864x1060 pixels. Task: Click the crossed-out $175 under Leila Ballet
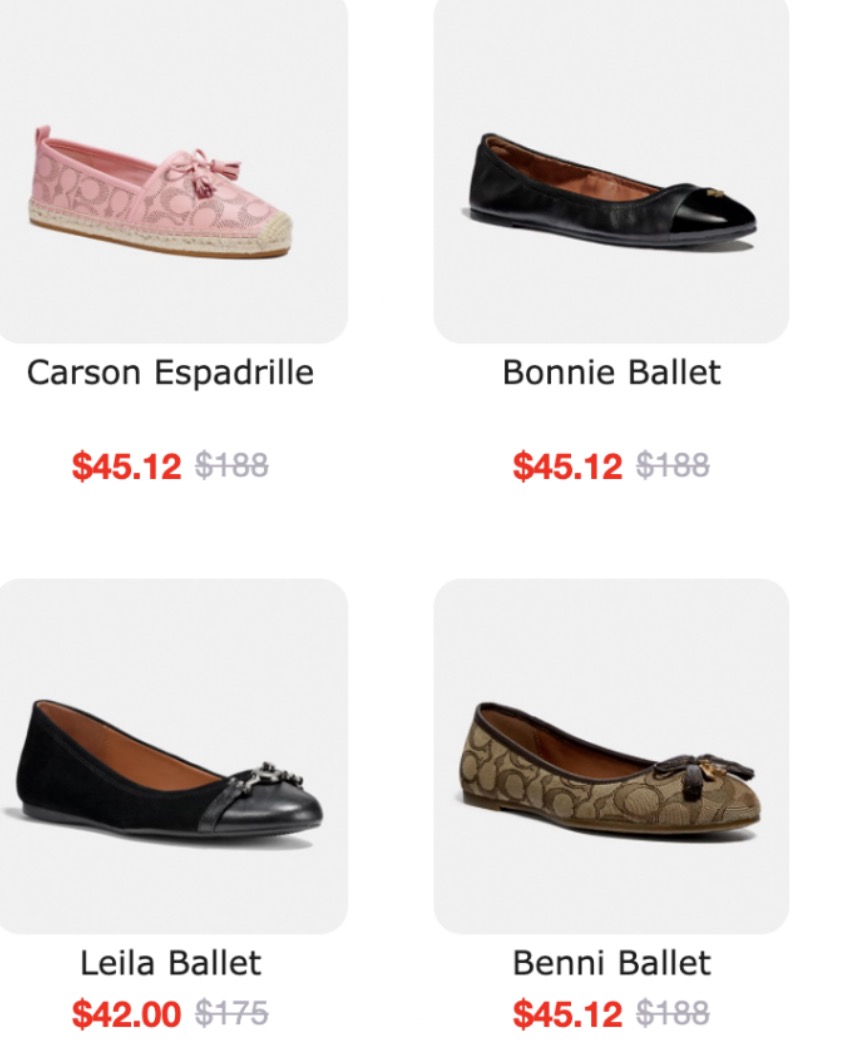click(231, 1013)
